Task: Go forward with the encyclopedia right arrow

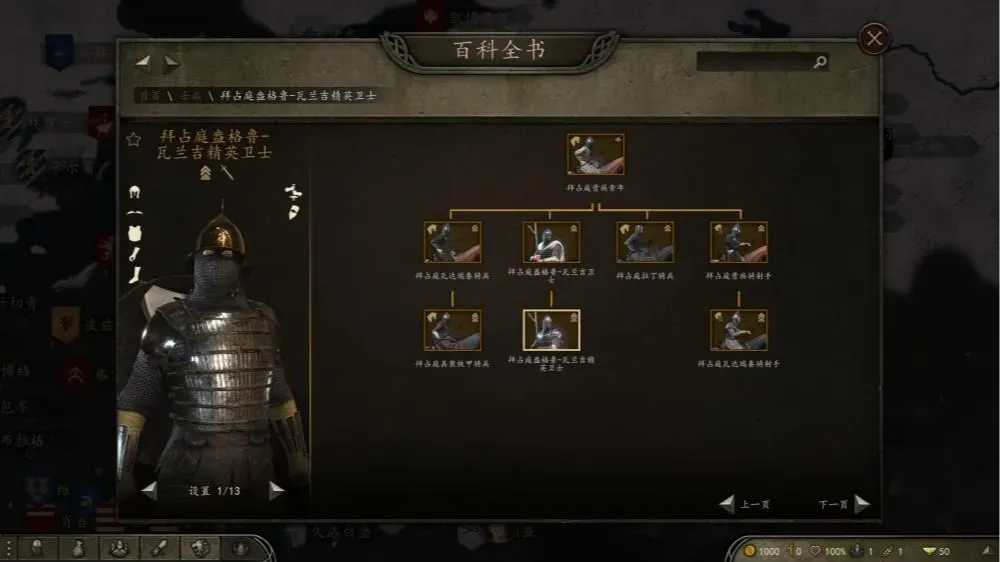Action: [172, 63]
